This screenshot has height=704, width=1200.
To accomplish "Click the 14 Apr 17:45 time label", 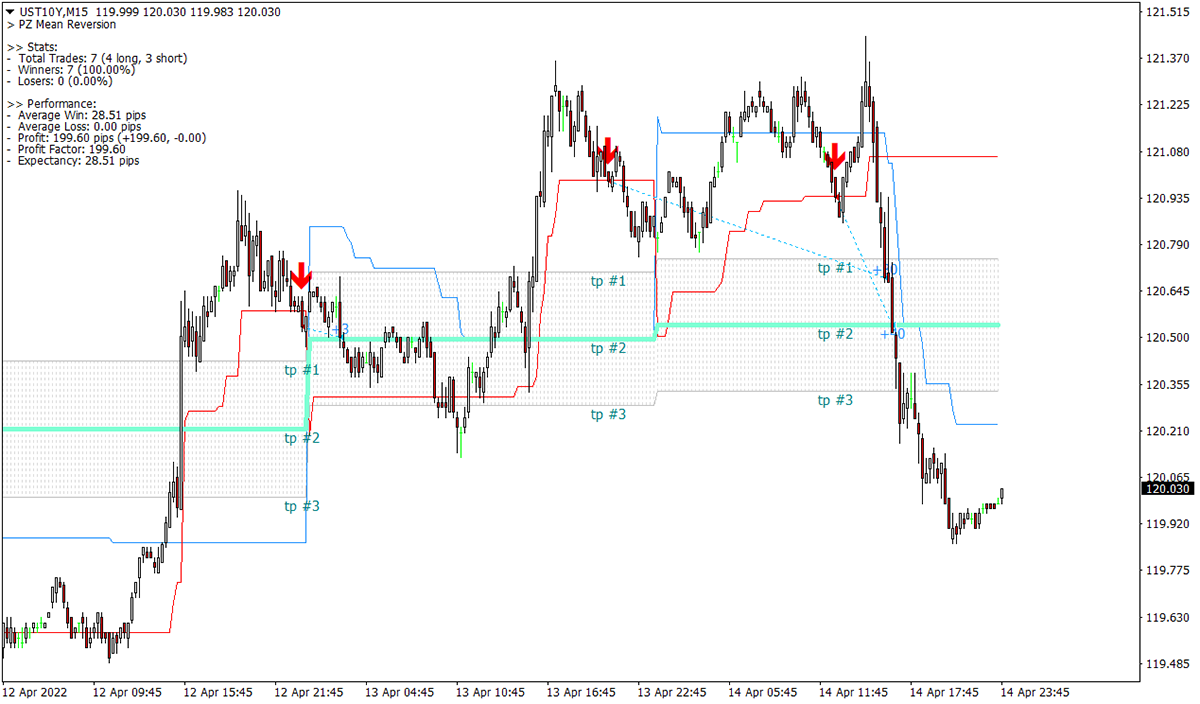I will tap(945, 692).
